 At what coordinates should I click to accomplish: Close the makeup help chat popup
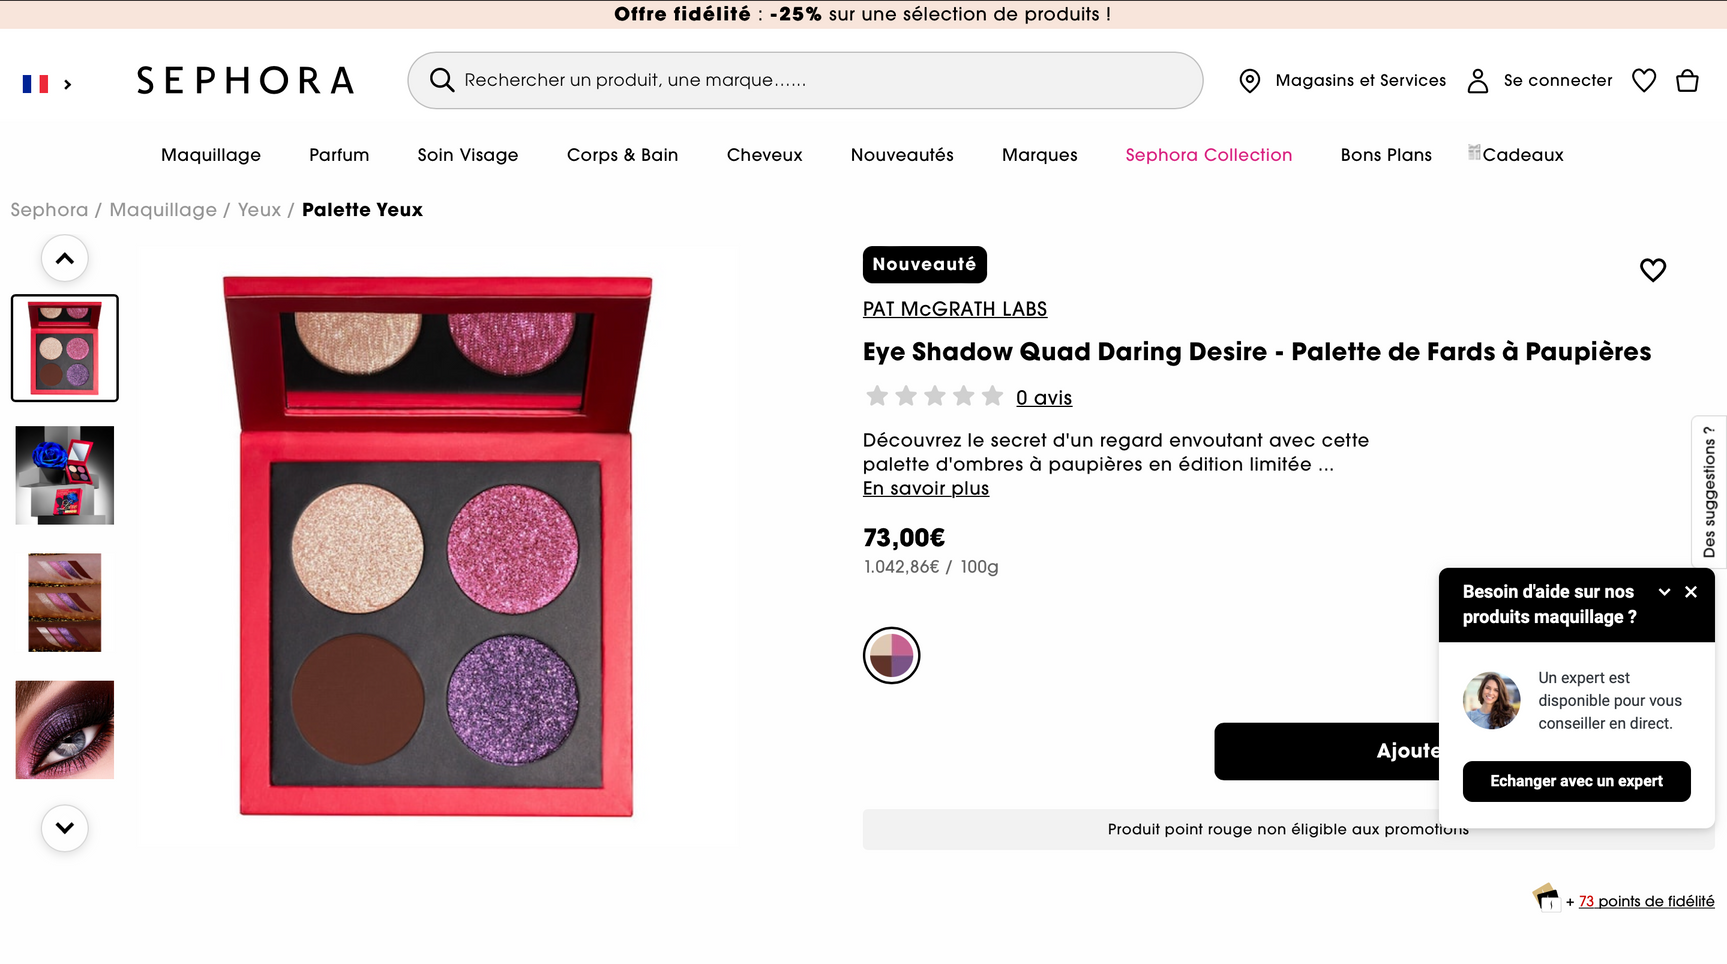tap(1691, 592)
